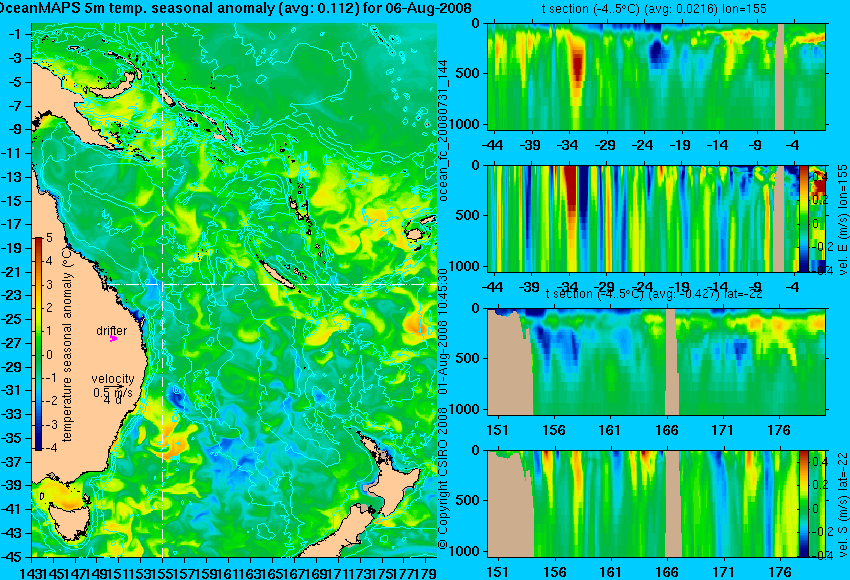The width and height of the screenshot is (850, 580).
Task: Click the 'drifter' legend label
Action: coord(112,330)
